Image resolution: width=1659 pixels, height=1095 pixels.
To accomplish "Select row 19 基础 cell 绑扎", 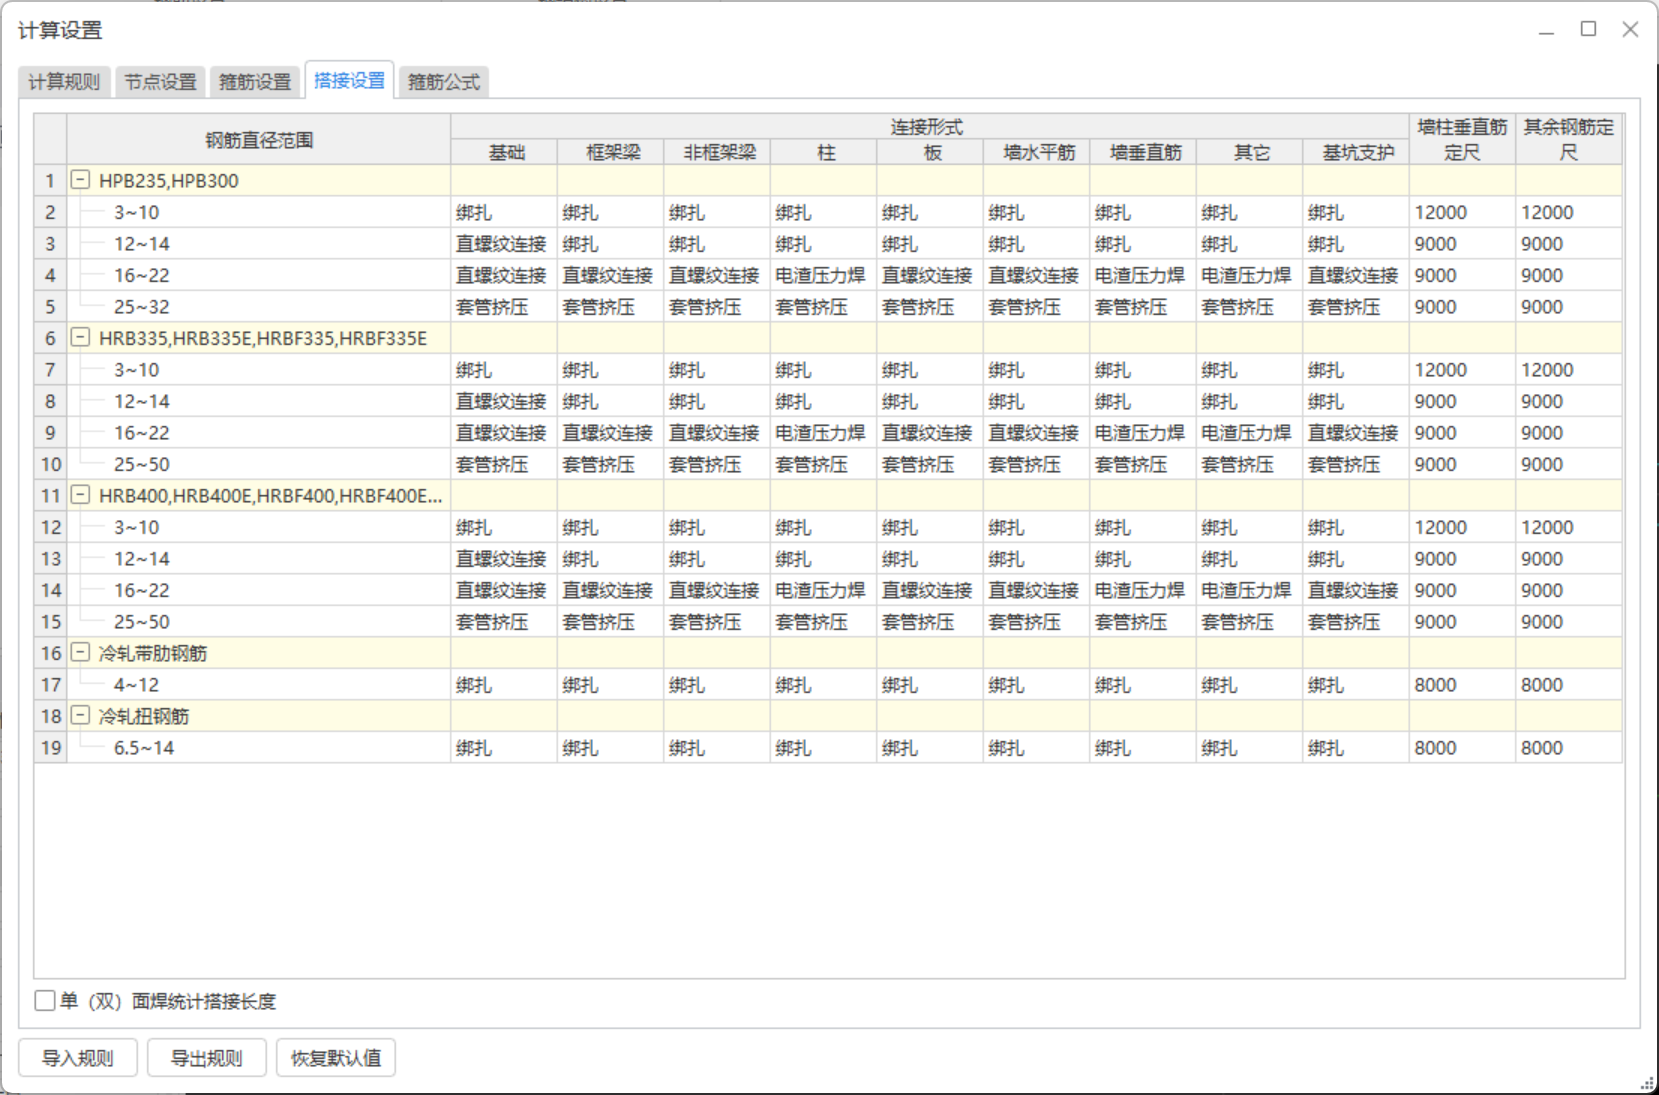I will (504, 748).
